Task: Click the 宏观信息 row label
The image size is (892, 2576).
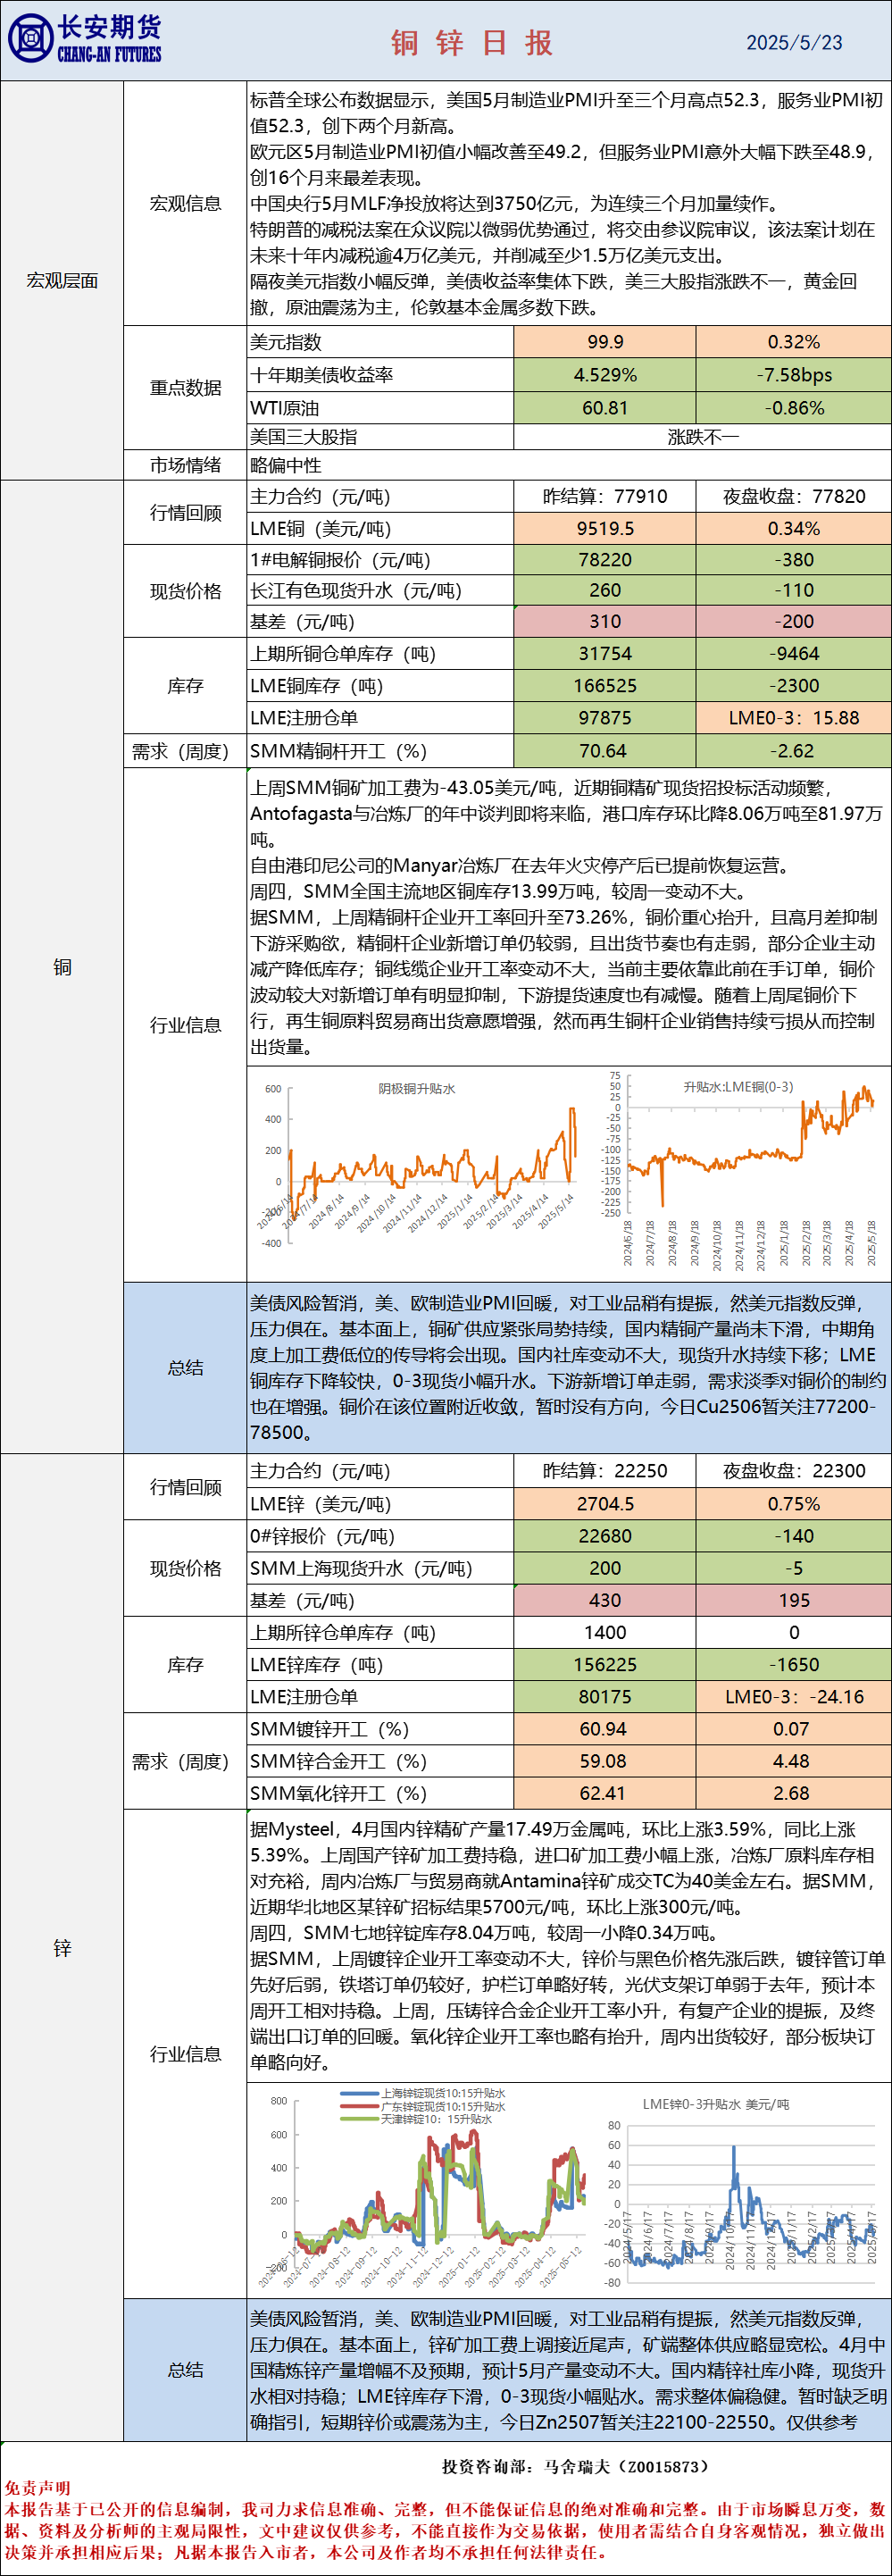Action: (185, 204)
